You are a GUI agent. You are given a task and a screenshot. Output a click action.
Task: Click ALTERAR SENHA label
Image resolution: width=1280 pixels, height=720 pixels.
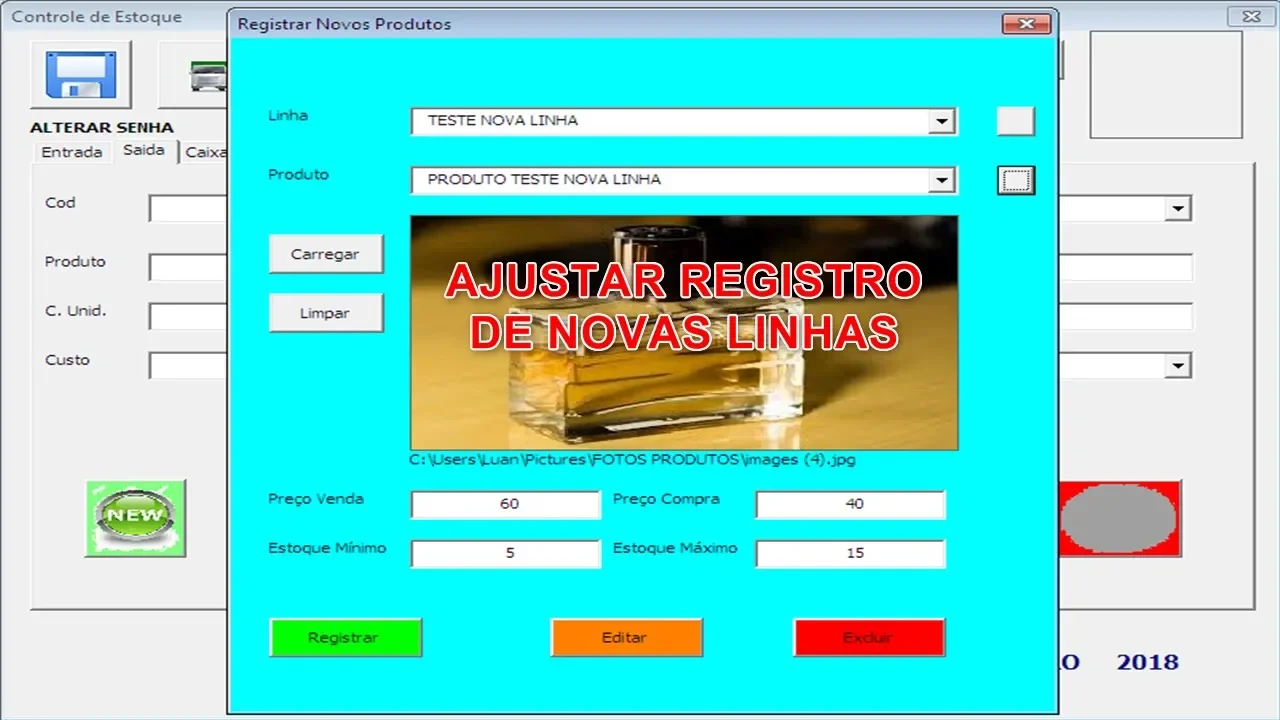pos(102,127)
